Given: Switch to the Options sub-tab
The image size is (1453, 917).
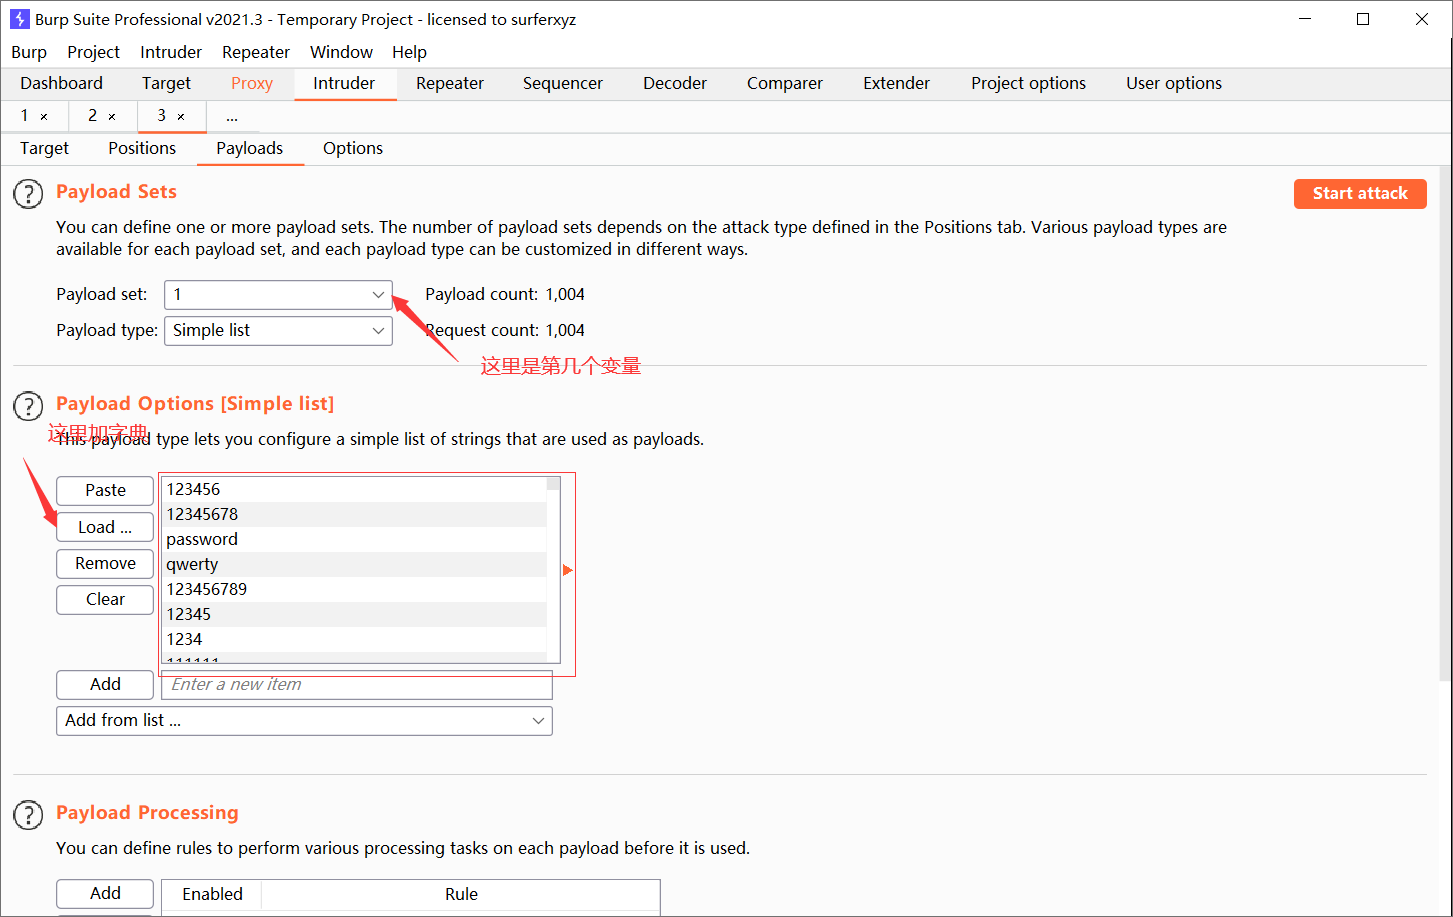Looking at the screenshot, I should point(353,148).
